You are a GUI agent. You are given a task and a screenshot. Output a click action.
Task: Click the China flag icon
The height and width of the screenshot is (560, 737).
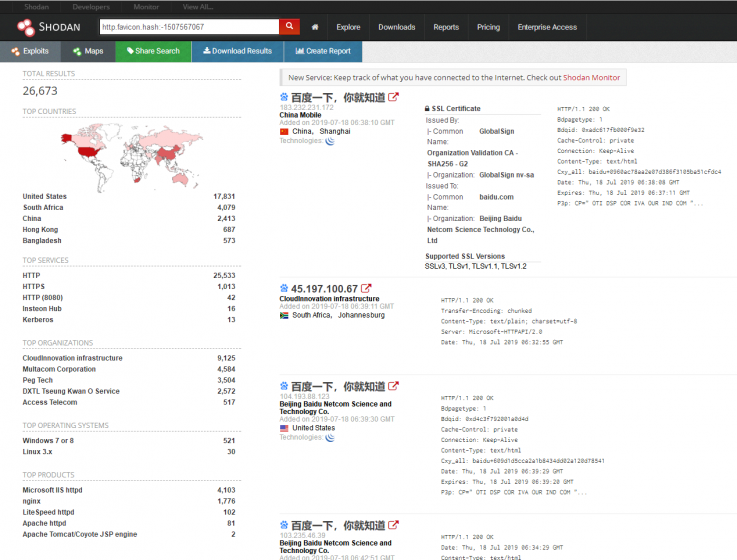284,132
